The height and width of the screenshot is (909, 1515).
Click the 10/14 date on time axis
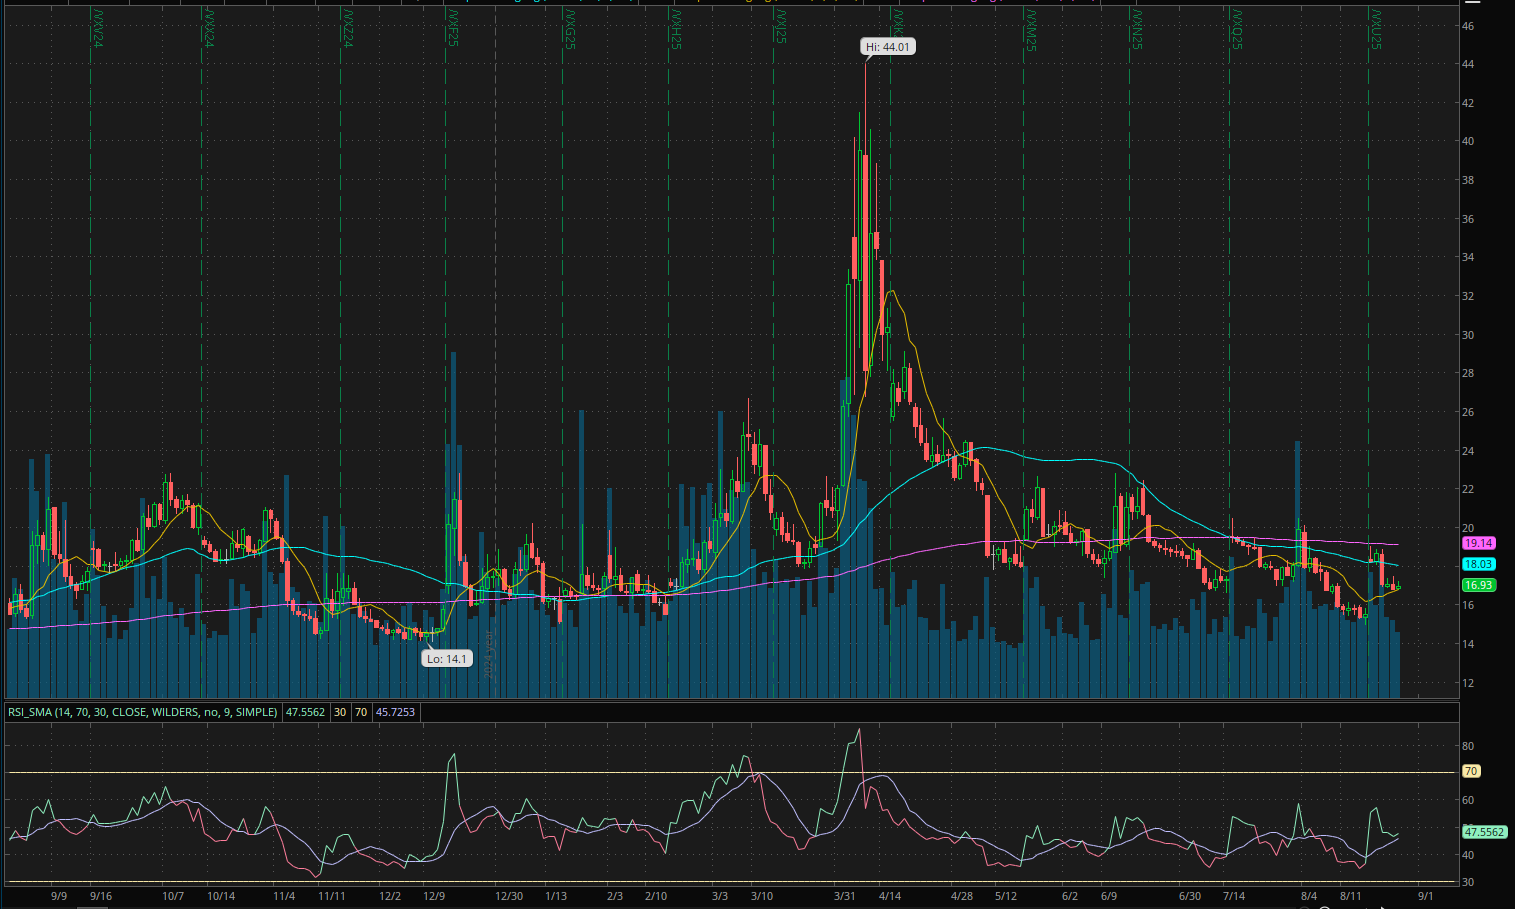tap(221, 896)
